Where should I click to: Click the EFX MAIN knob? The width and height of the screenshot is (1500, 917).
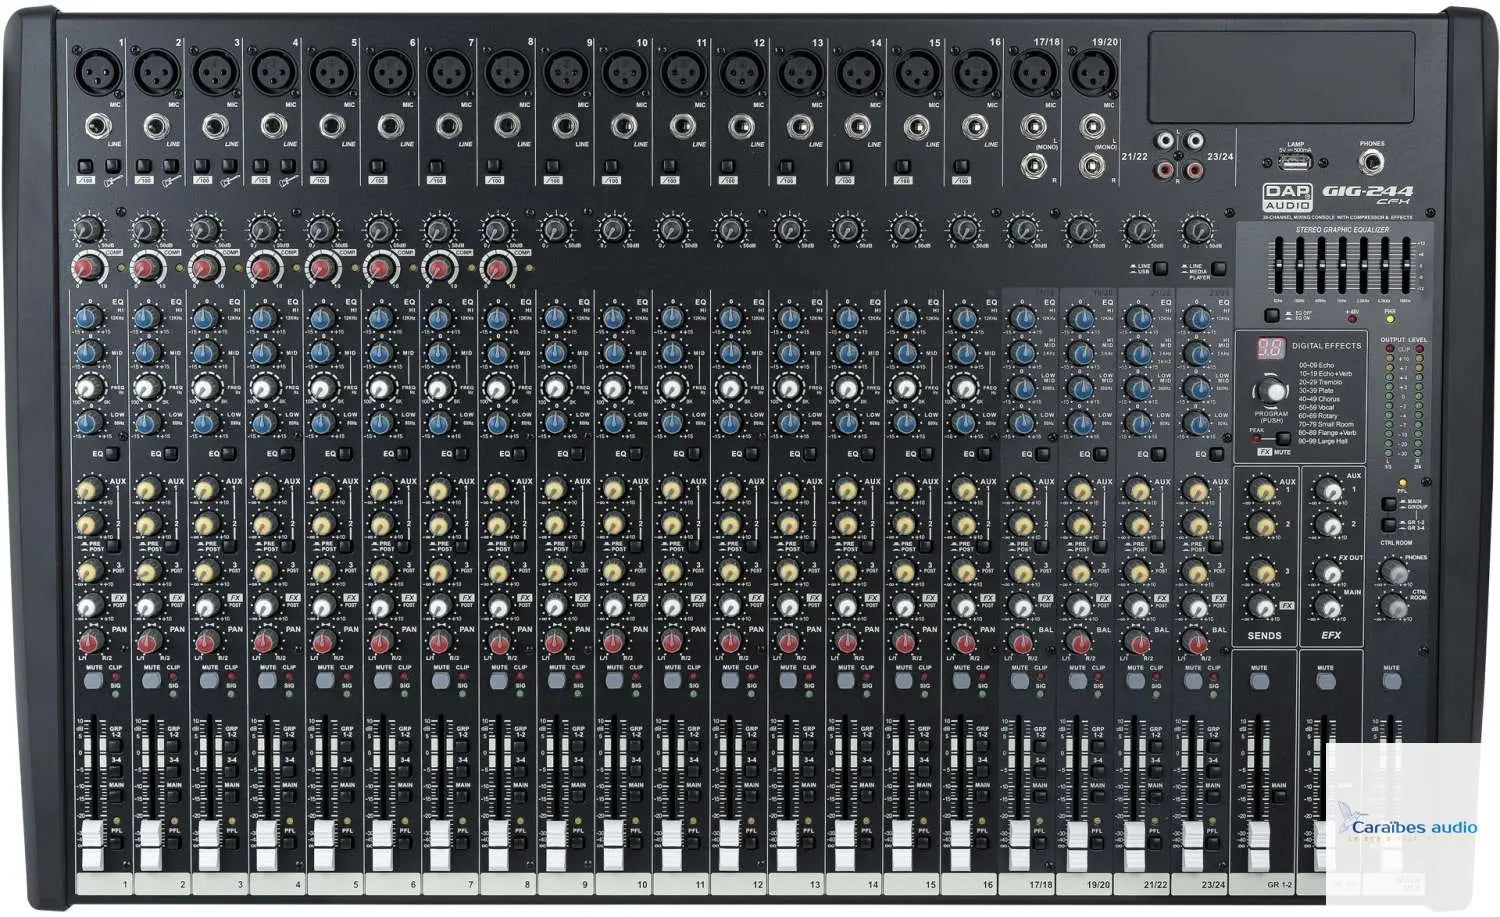click(x=1328, y=606)
